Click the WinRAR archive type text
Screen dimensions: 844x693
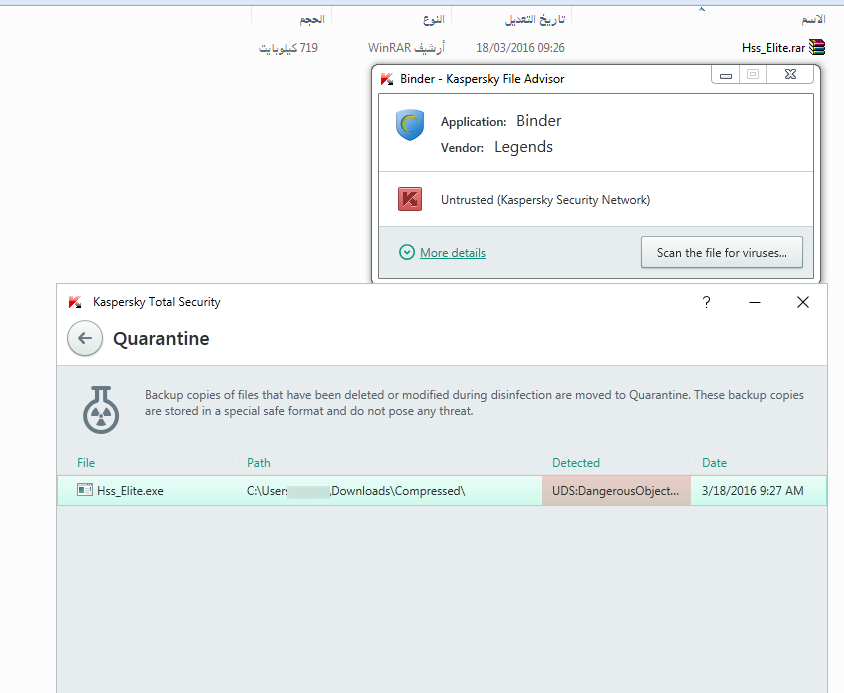tap(406, 48)
